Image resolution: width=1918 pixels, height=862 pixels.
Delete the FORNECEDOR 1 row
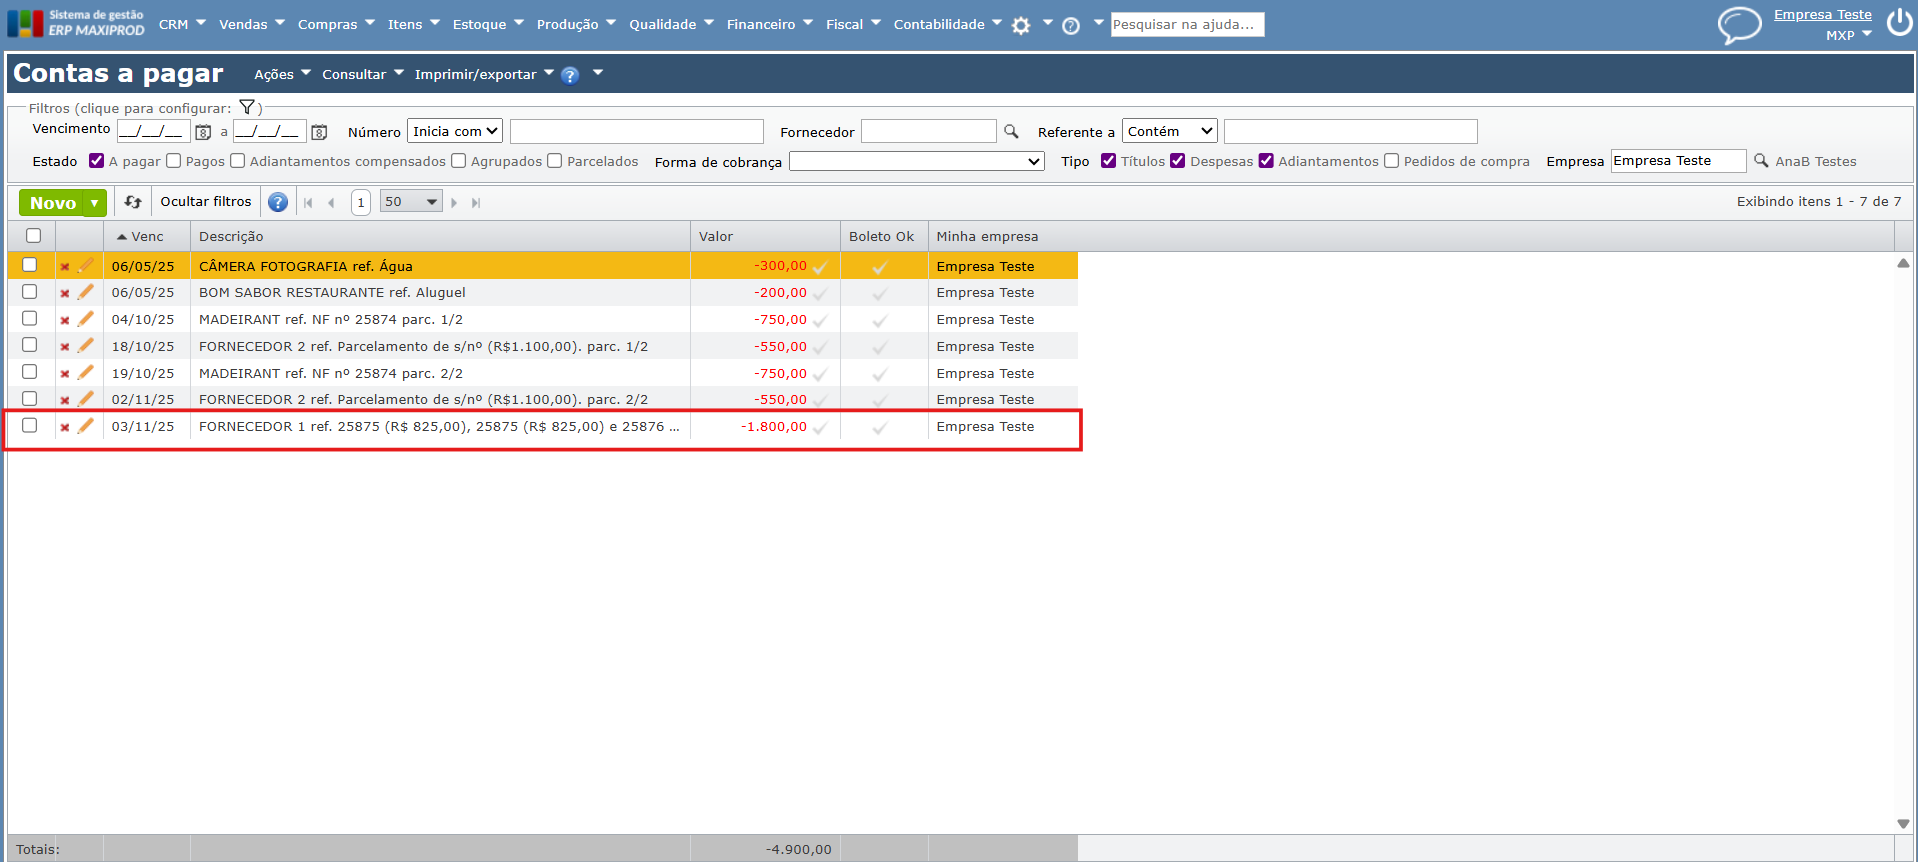click(65, 428)
